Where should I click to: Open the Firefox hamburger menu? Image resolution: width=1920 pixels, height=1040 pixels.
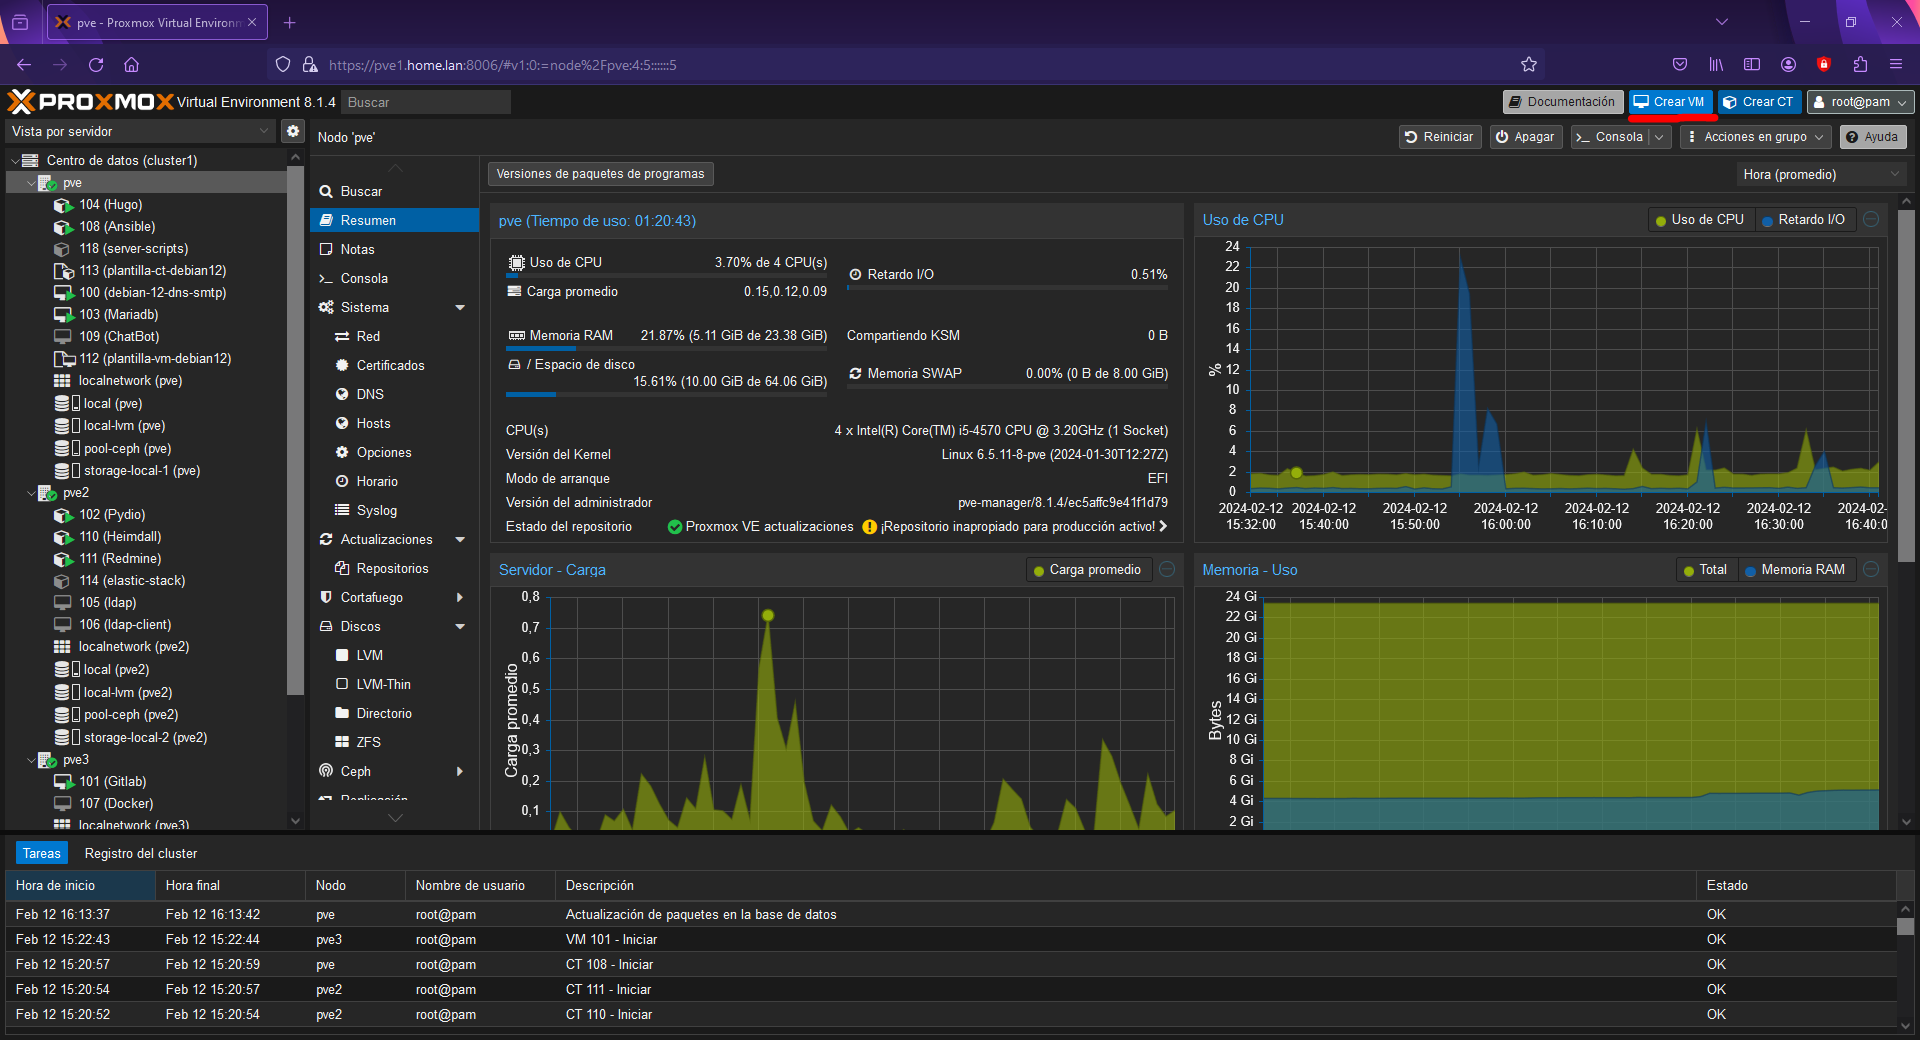point(1896,65)
